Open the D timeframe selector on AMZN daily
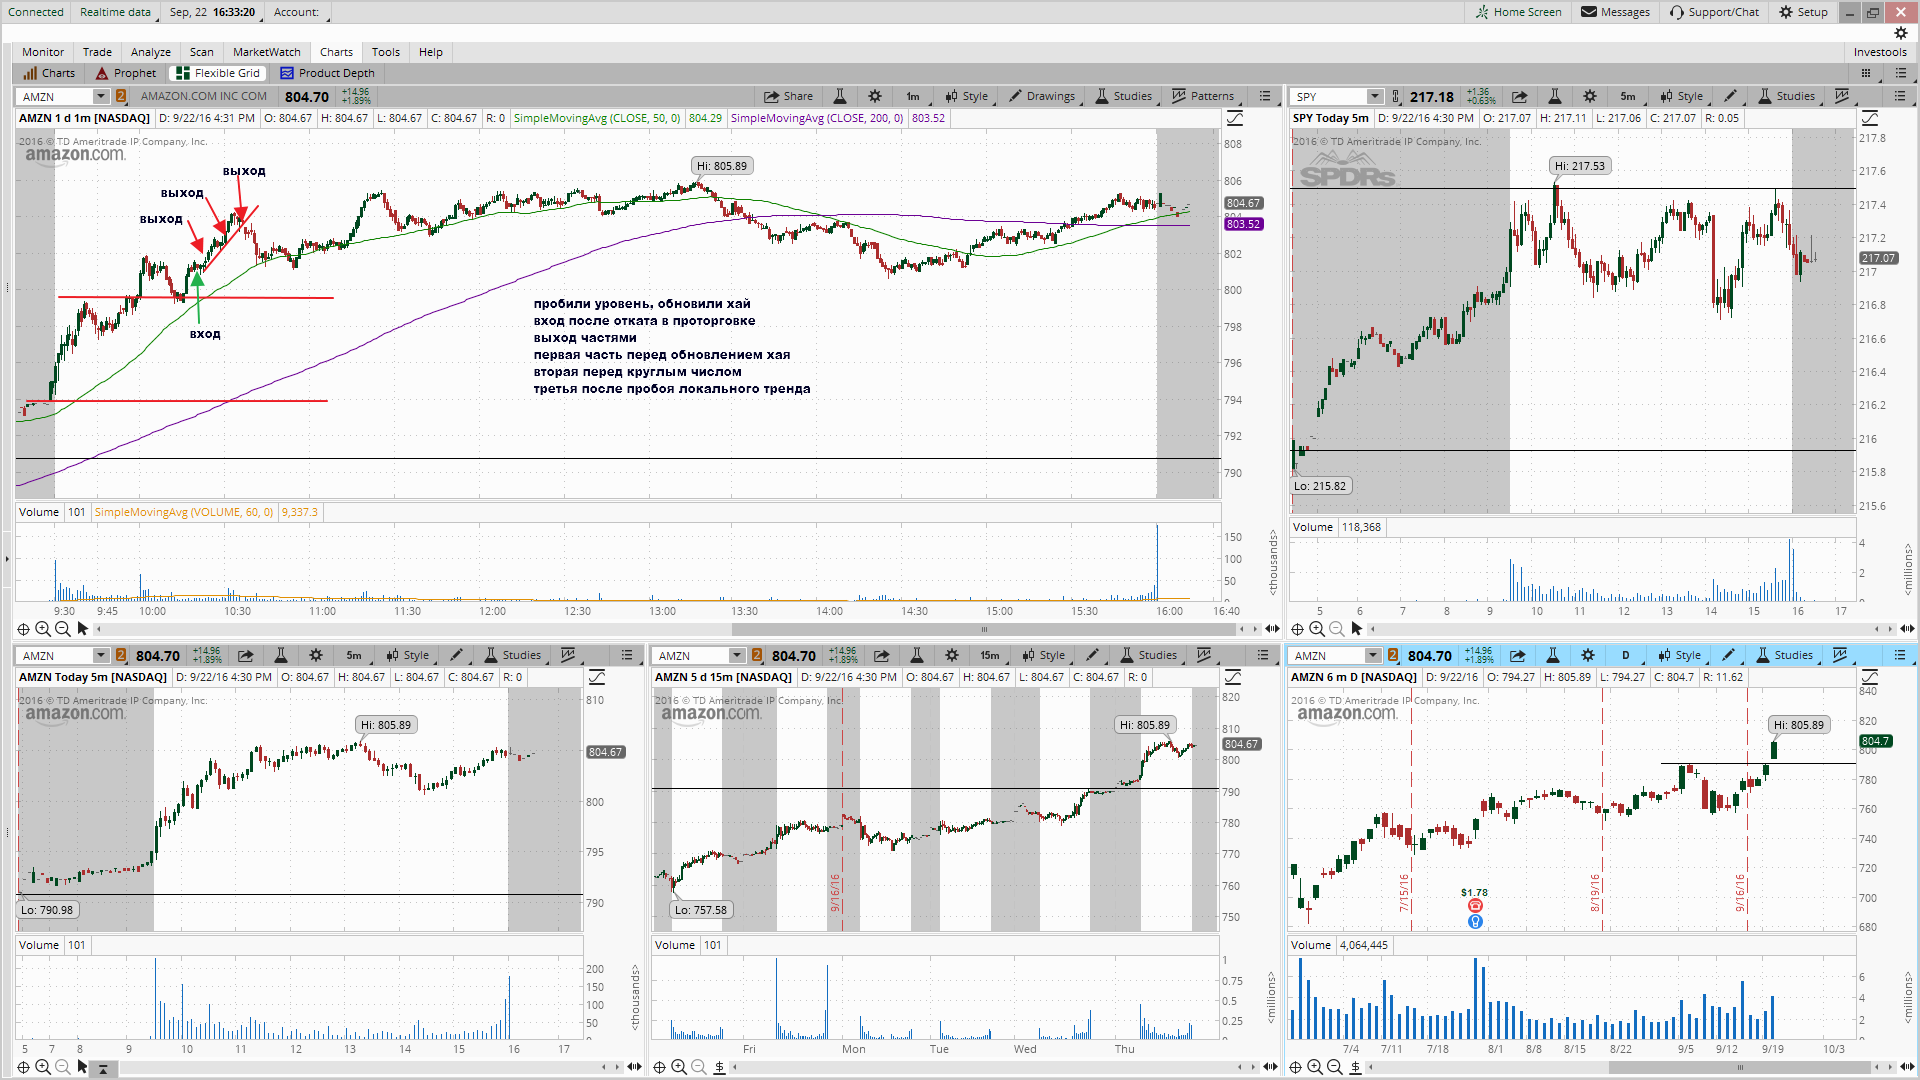Image resolution: width=1920 pixels, height=1080 pixels. [1626, 655]
